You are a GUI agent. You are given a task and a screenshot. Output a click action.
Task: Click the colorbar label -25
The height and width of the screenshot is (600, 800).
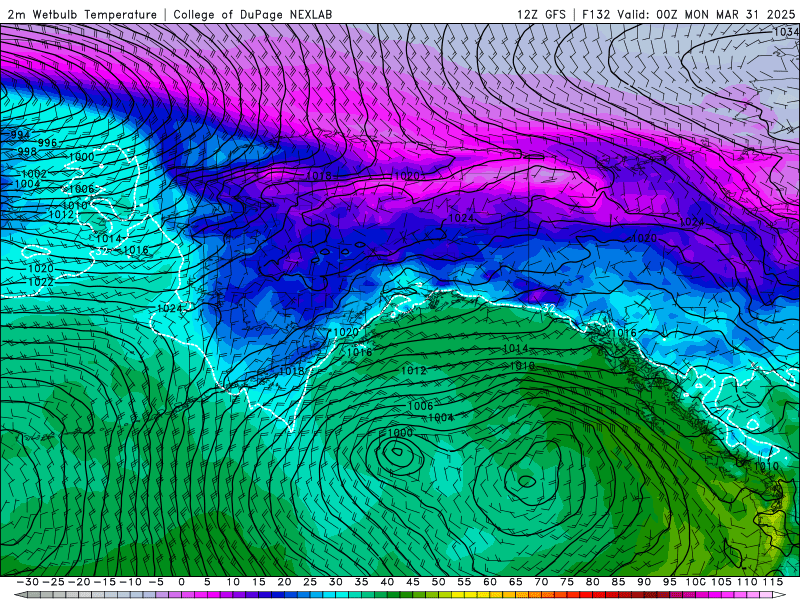click(53, 582)
